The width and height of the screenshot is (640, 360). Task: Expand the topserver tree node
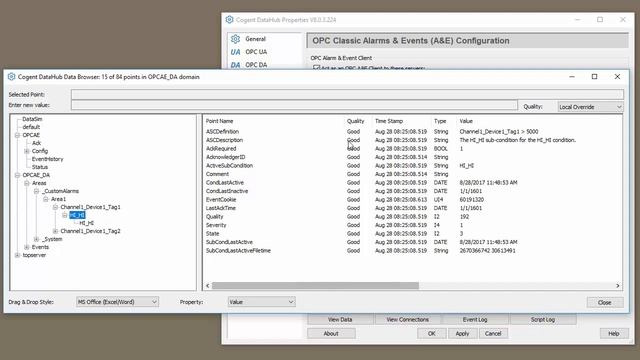18,255
